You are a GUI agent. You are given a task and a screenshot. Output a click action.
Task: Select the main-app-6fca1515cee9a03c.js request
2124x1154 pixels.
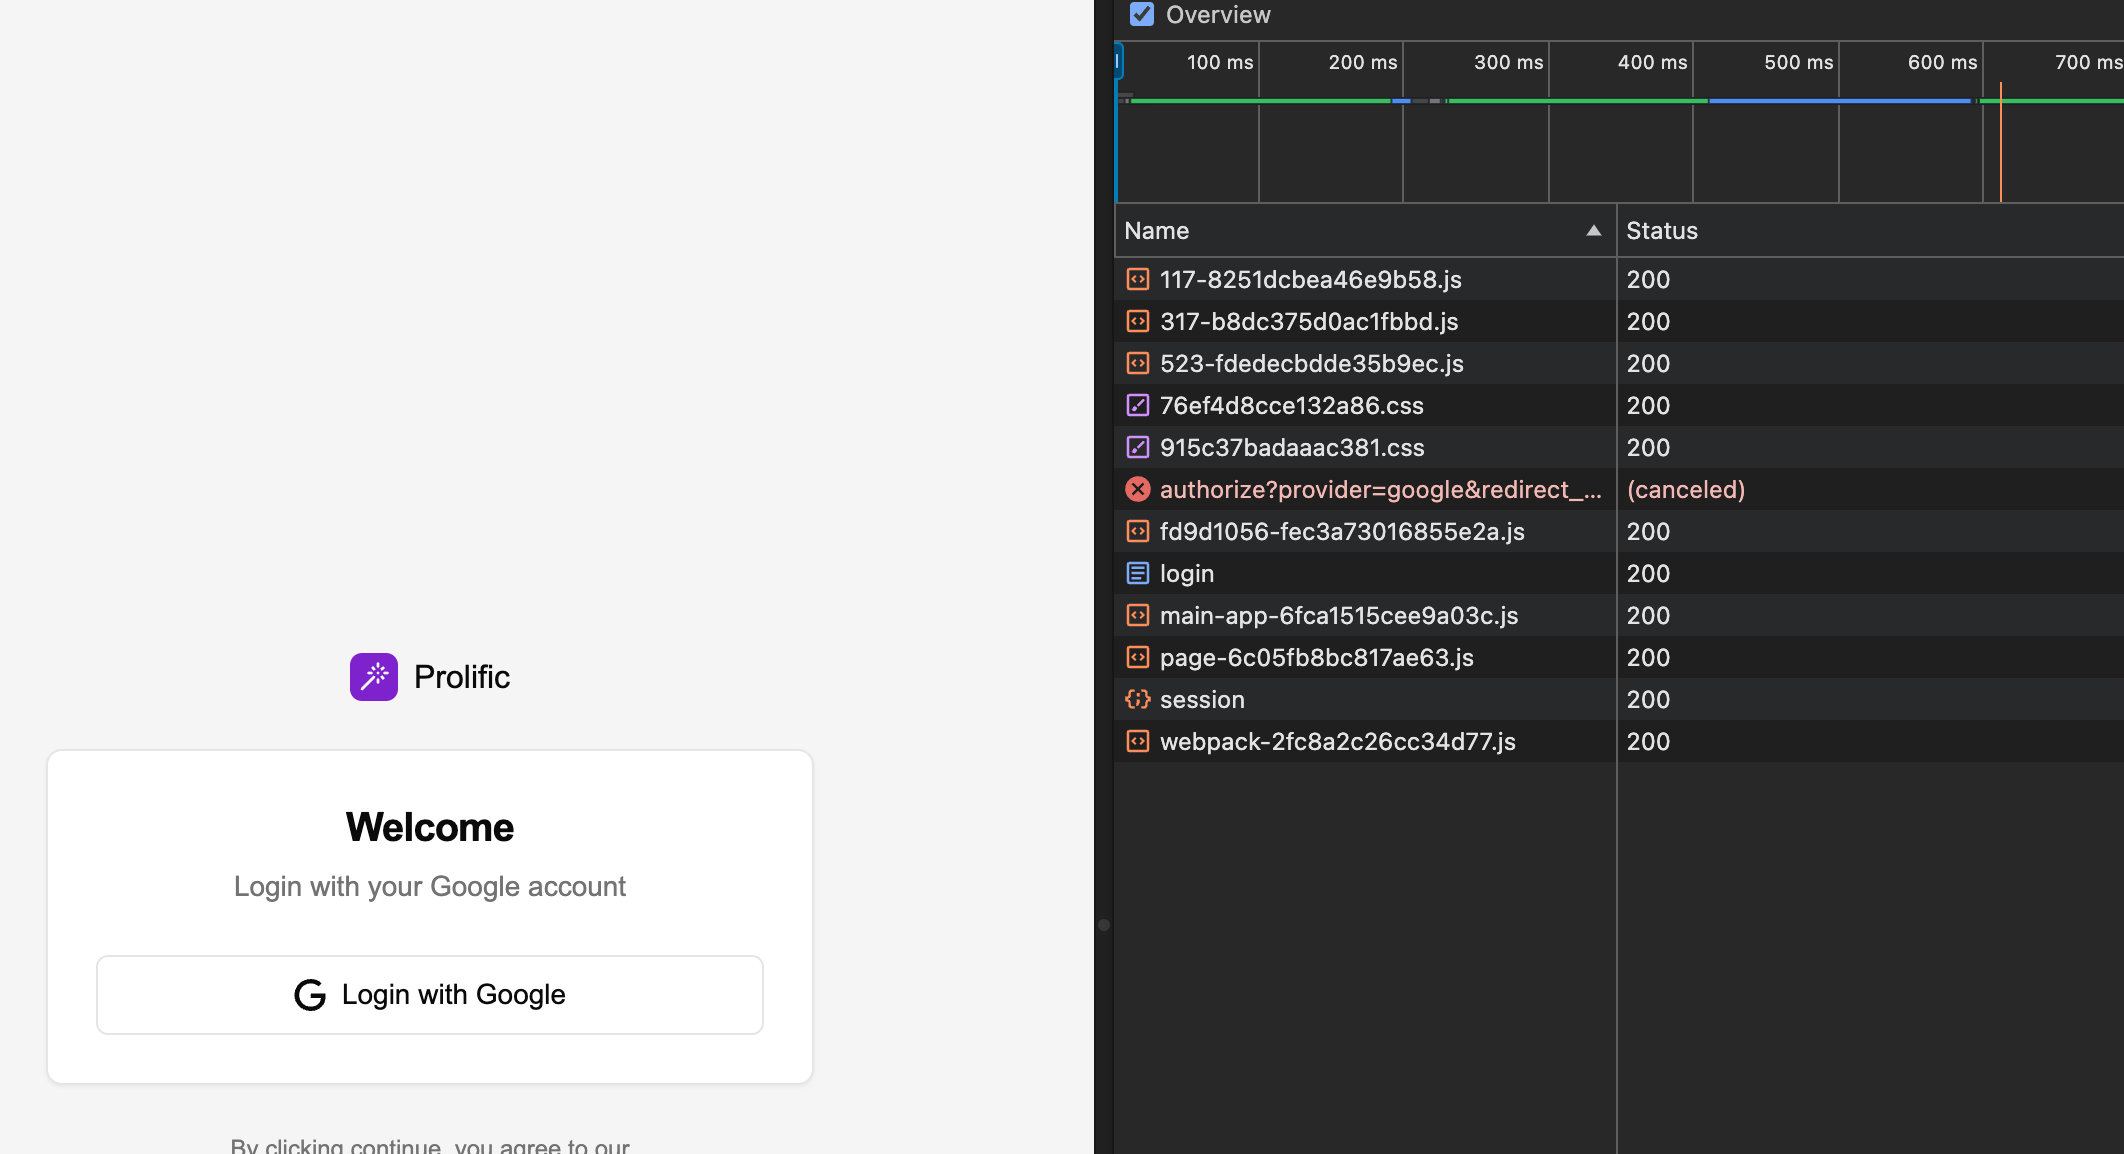coord(1338,616)
